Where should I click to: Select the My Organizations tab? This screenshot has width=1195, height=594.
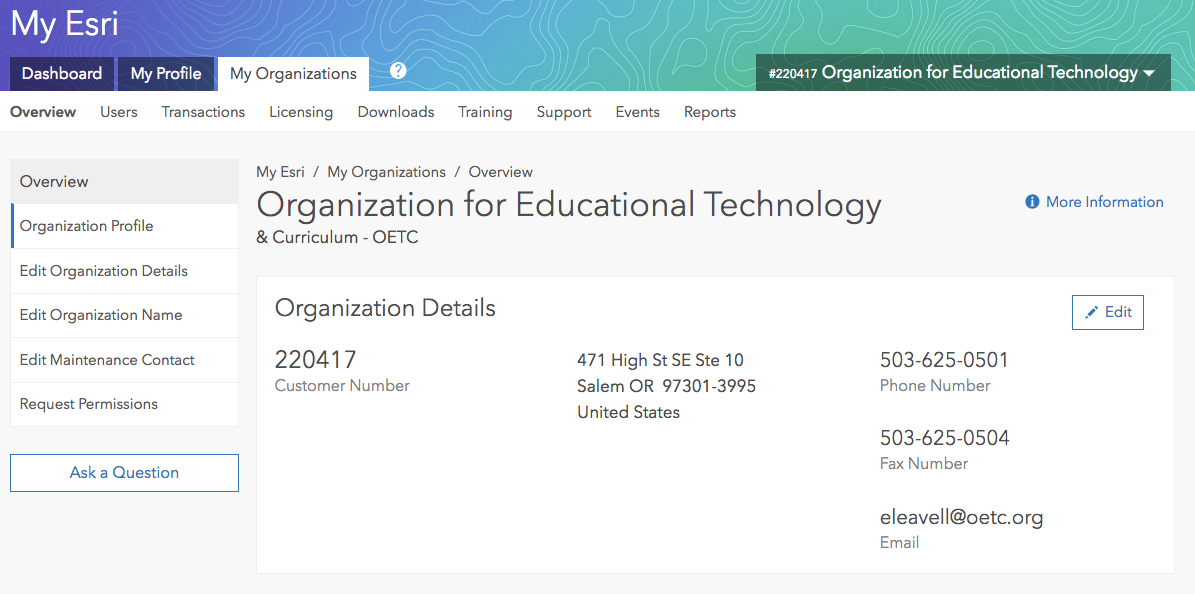(293, 74)
